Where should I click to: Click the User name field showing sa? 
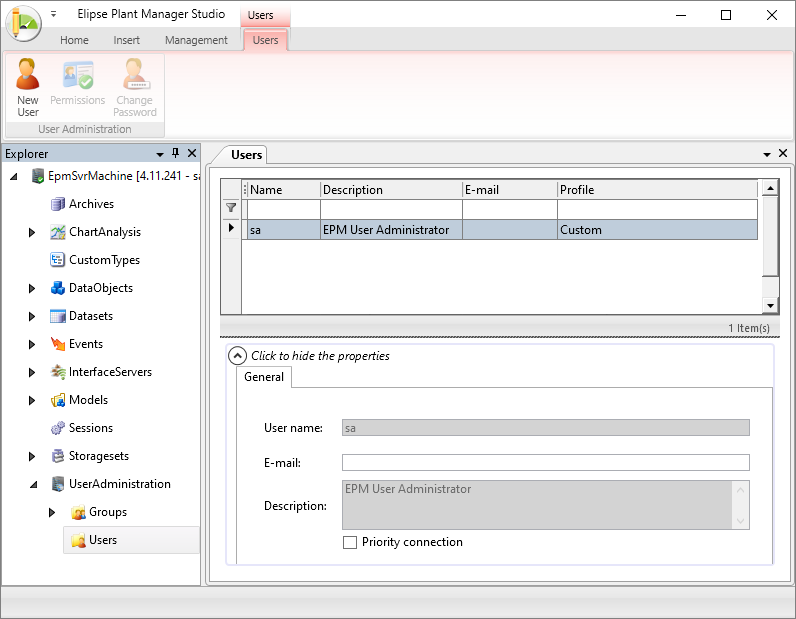[546, 428]
